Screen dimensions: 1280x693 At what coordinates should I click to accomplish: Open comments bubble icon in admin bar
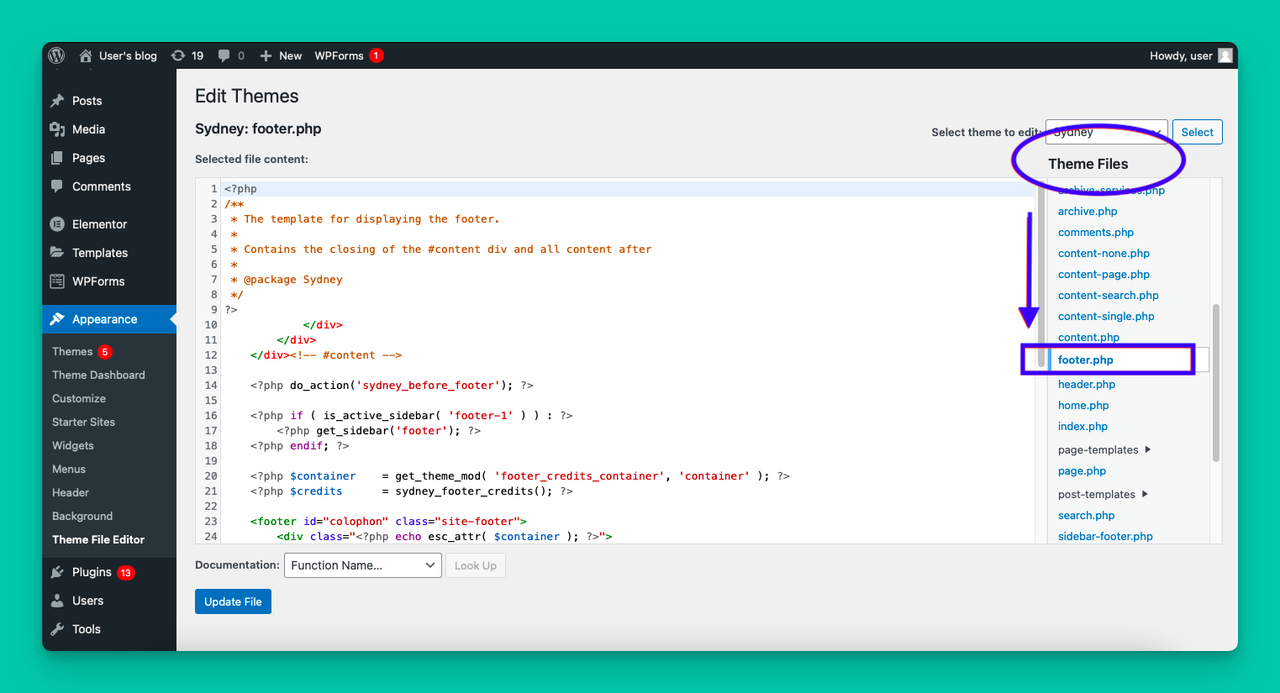pyautogui.click(x=224, y=56)
